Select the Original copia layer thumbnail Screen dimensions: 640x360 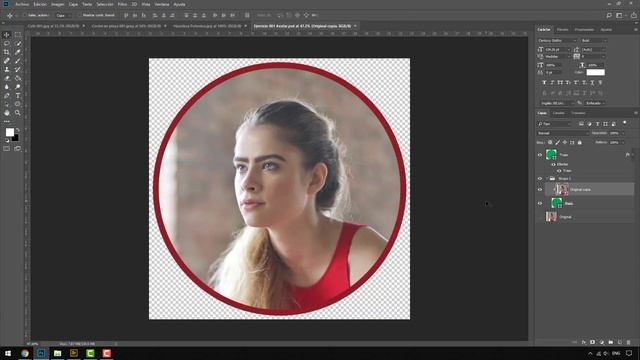(x=562, y=189)
